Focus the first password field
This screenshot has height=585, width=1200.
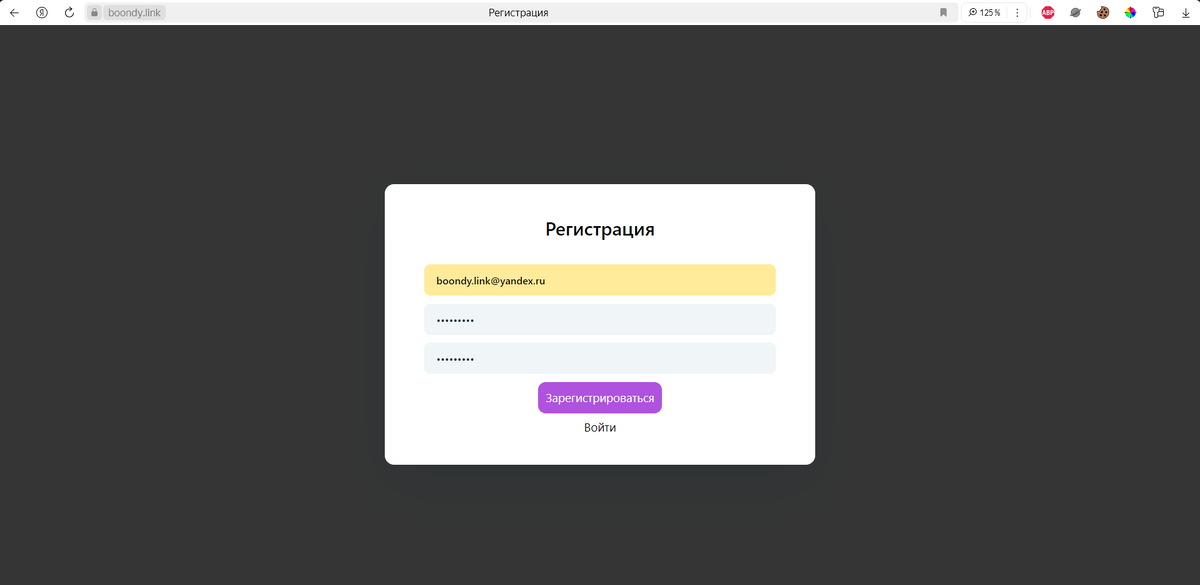pos(600,320)
